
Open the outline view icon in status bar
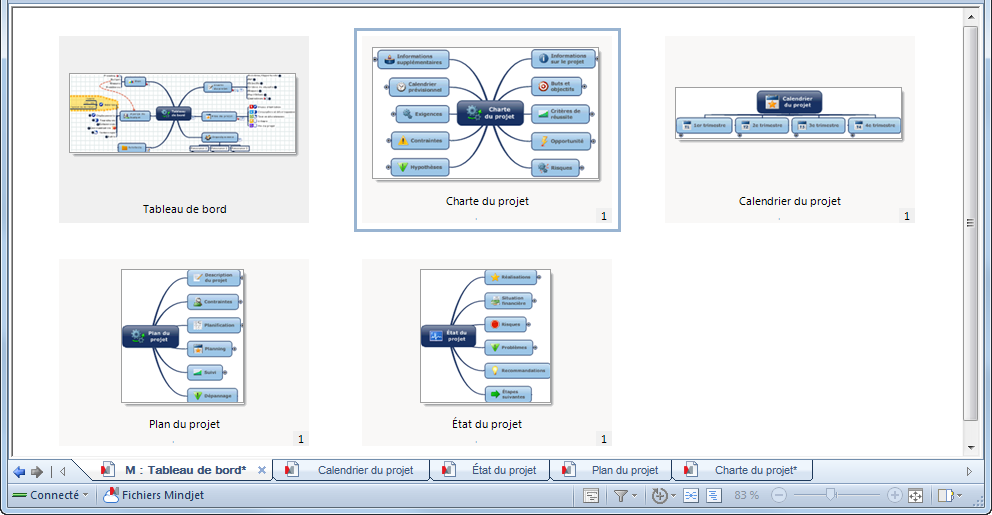(591, 495)
